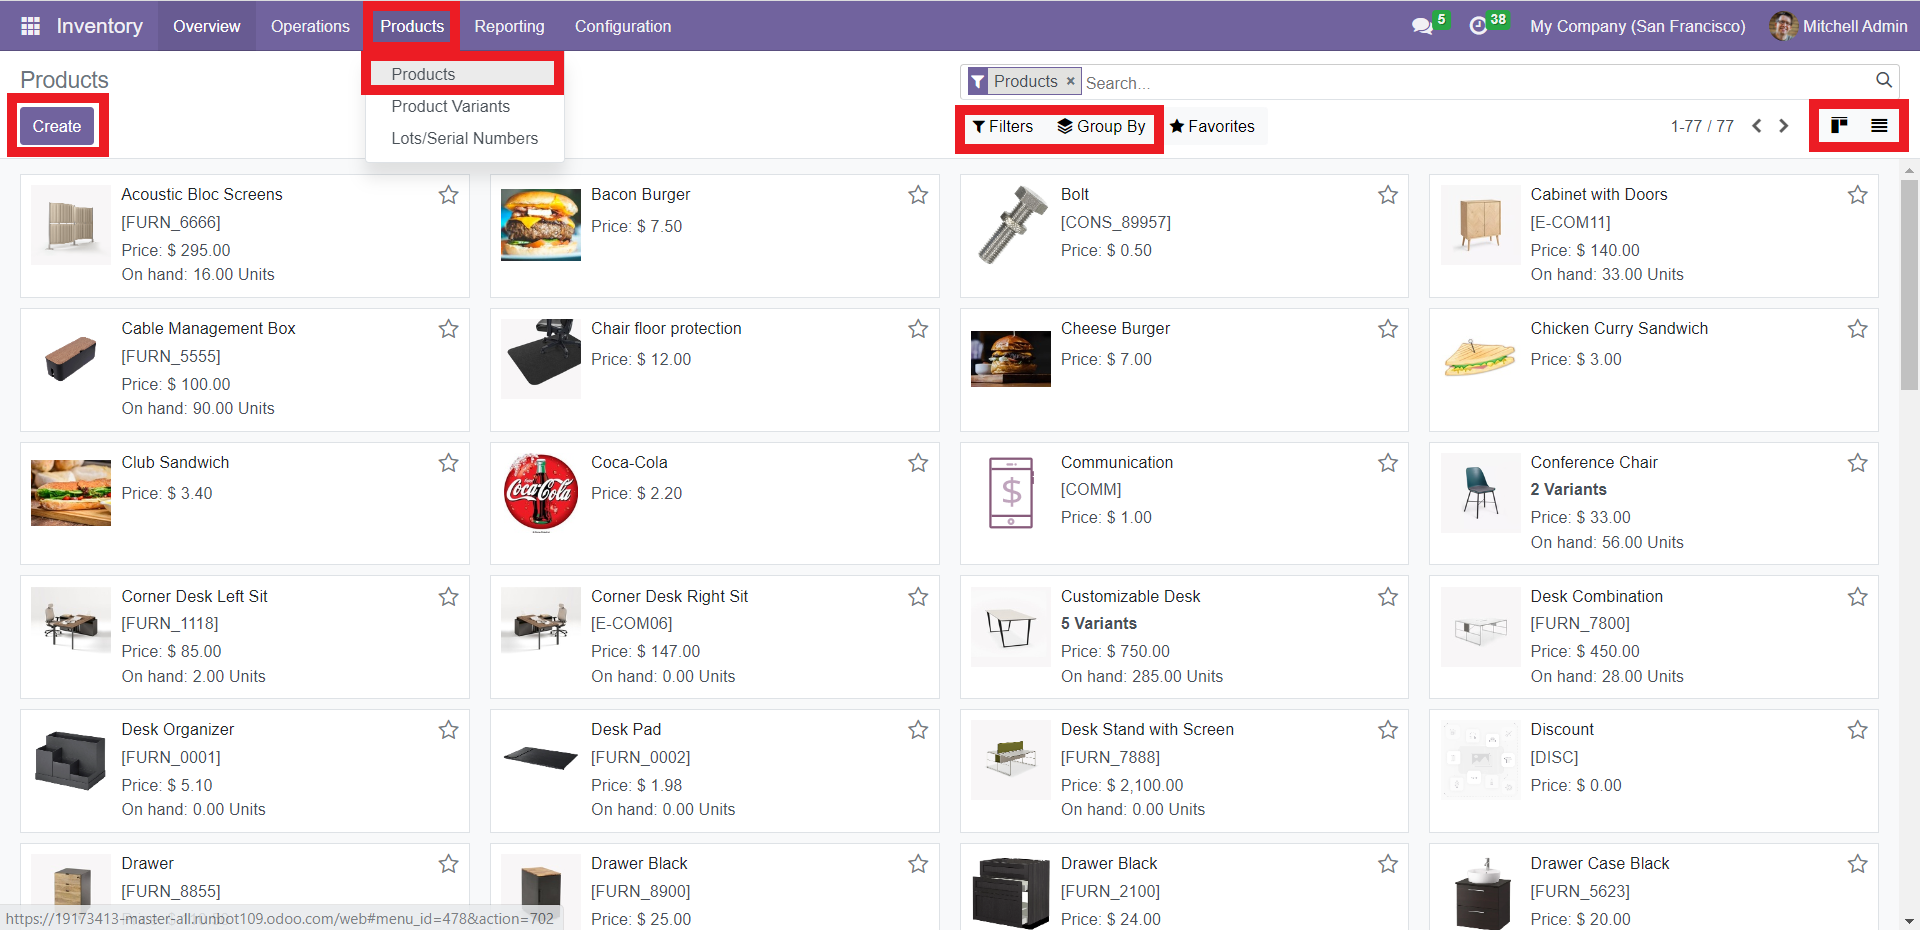Click the Inventory app title

point(99,26)
